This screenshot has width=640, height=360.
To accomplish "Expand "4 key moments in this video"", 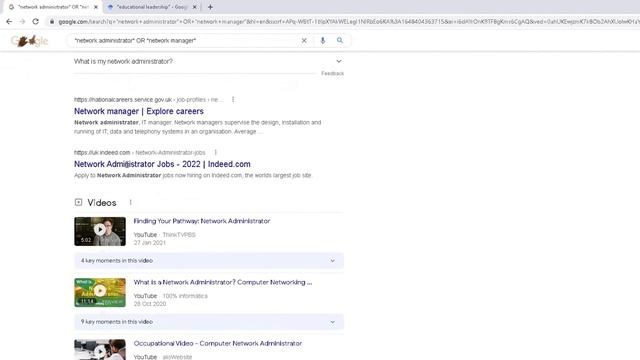I will click(x=209, y=260).
